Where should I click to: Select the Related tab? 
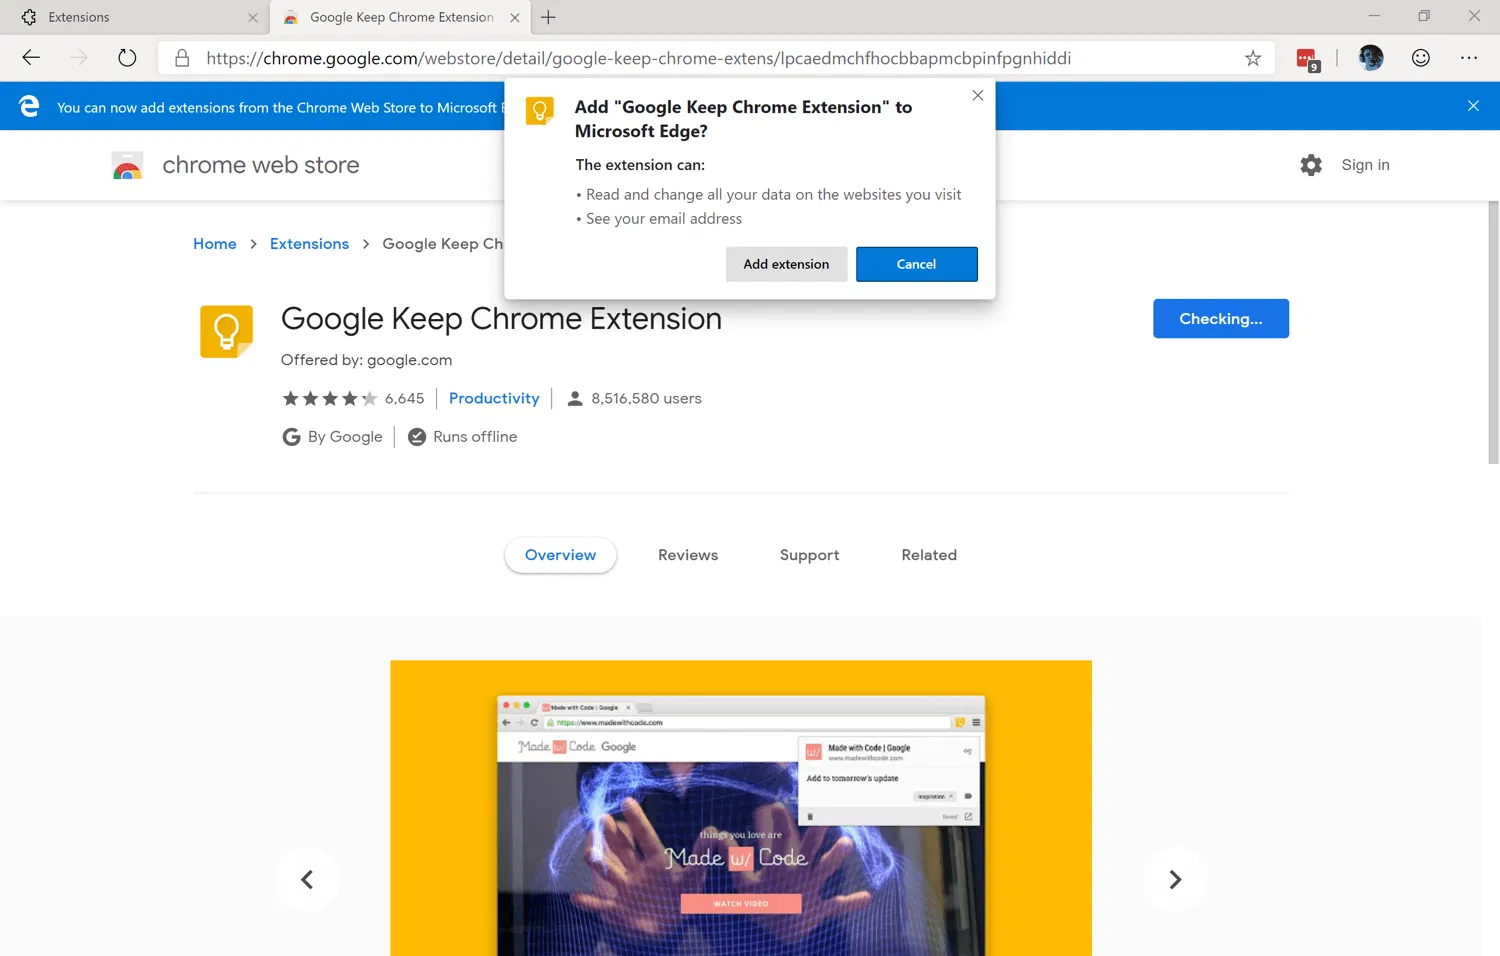pyautogui.click(x=928, y=555)
